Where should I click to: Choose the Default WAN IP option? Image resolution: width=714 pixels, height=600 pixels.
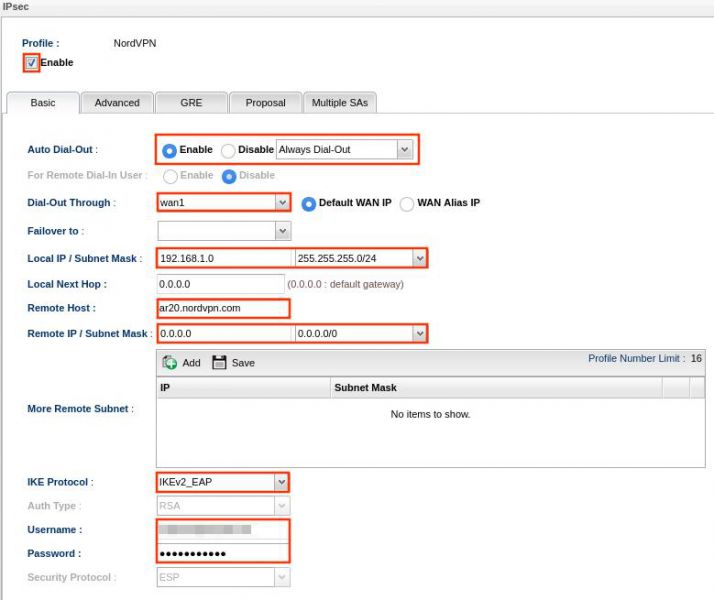point(308,204)
